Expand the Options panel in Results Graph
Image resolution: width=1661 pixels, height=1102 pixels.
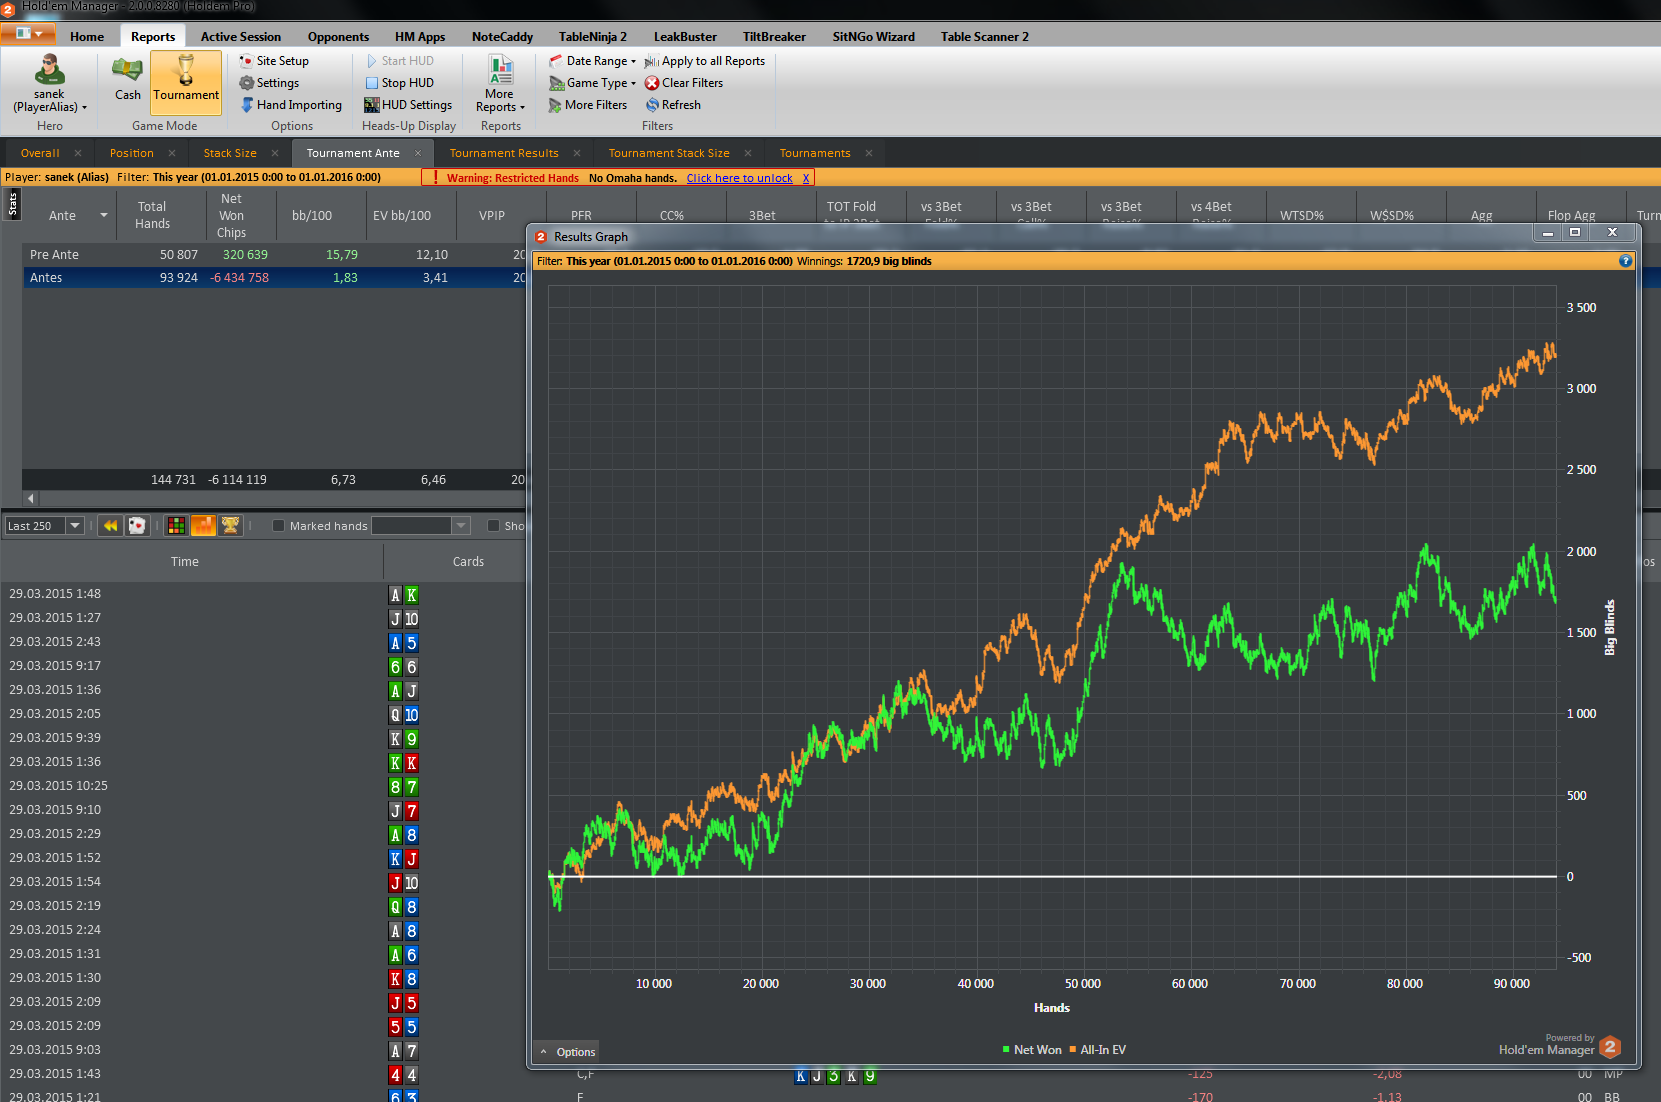568,1052
